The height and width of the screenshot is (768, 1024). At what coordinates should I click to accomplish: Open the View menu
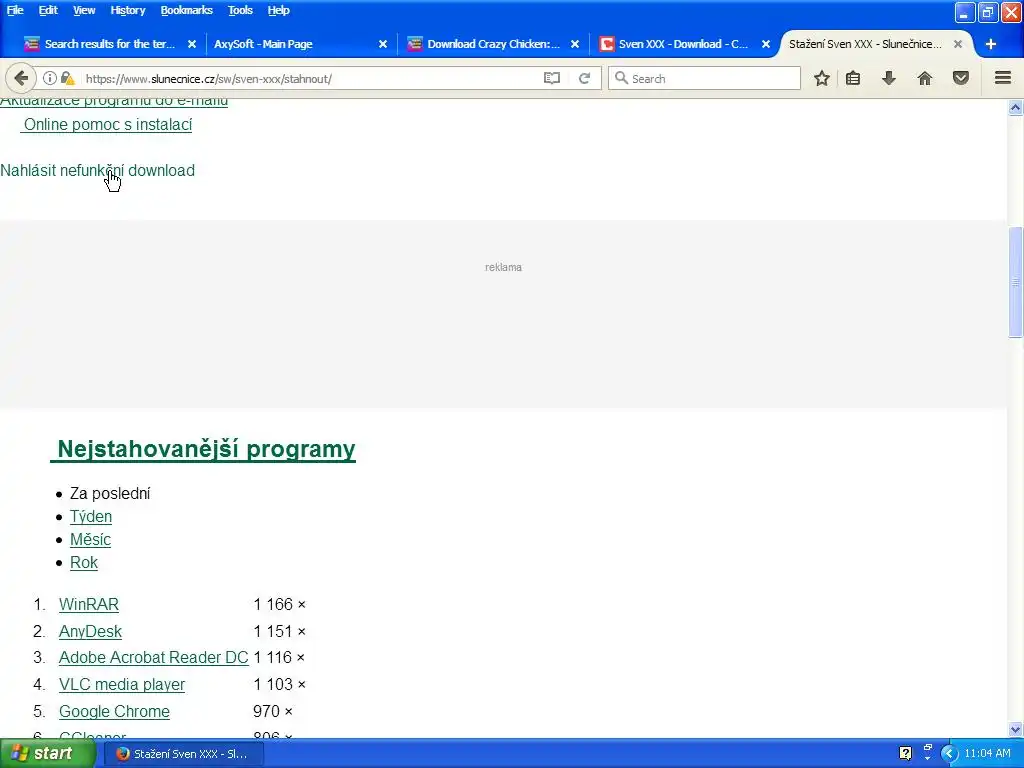click(x=84, y=10)
